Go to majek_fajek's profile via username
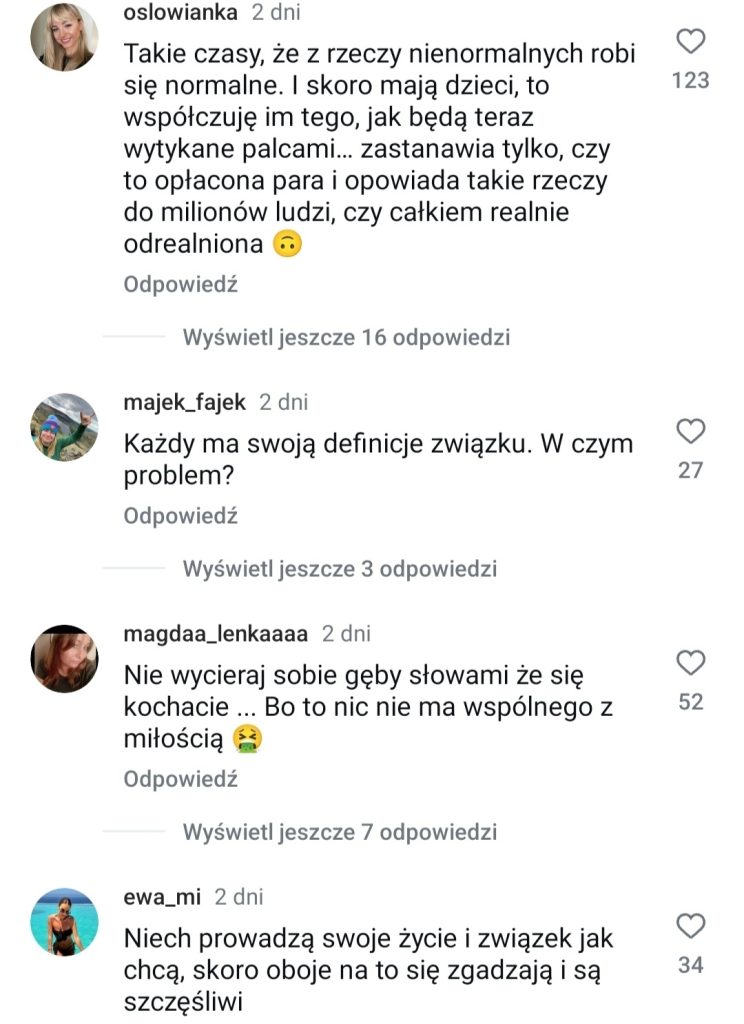The height and width of the screenshot is (1024, 744). [186, 402]
